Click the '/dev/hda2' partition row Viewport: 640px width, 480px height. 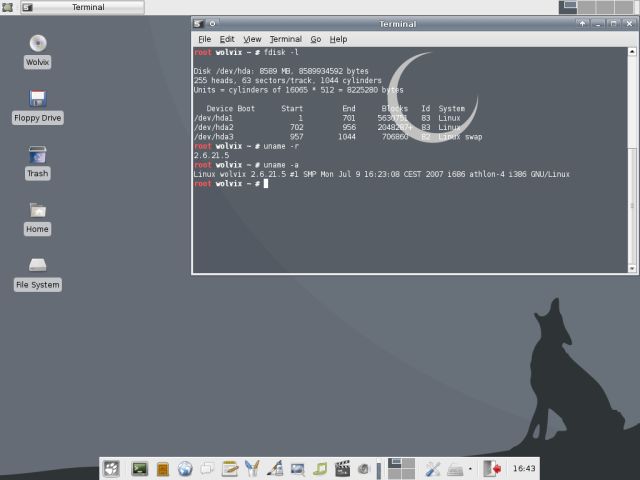[x=327, y=127]
